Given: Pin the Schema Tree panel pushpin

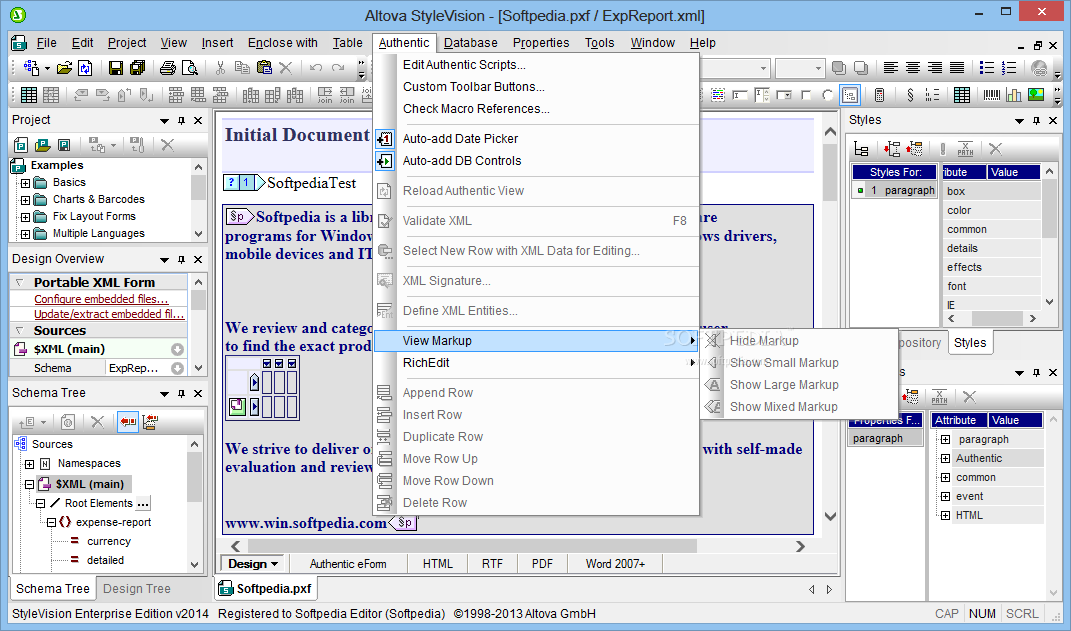Looking at the screenshot, I should (181, 394).
